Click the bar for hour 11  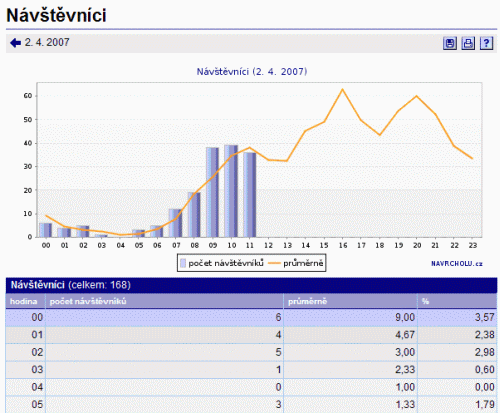tap(250, 195)
